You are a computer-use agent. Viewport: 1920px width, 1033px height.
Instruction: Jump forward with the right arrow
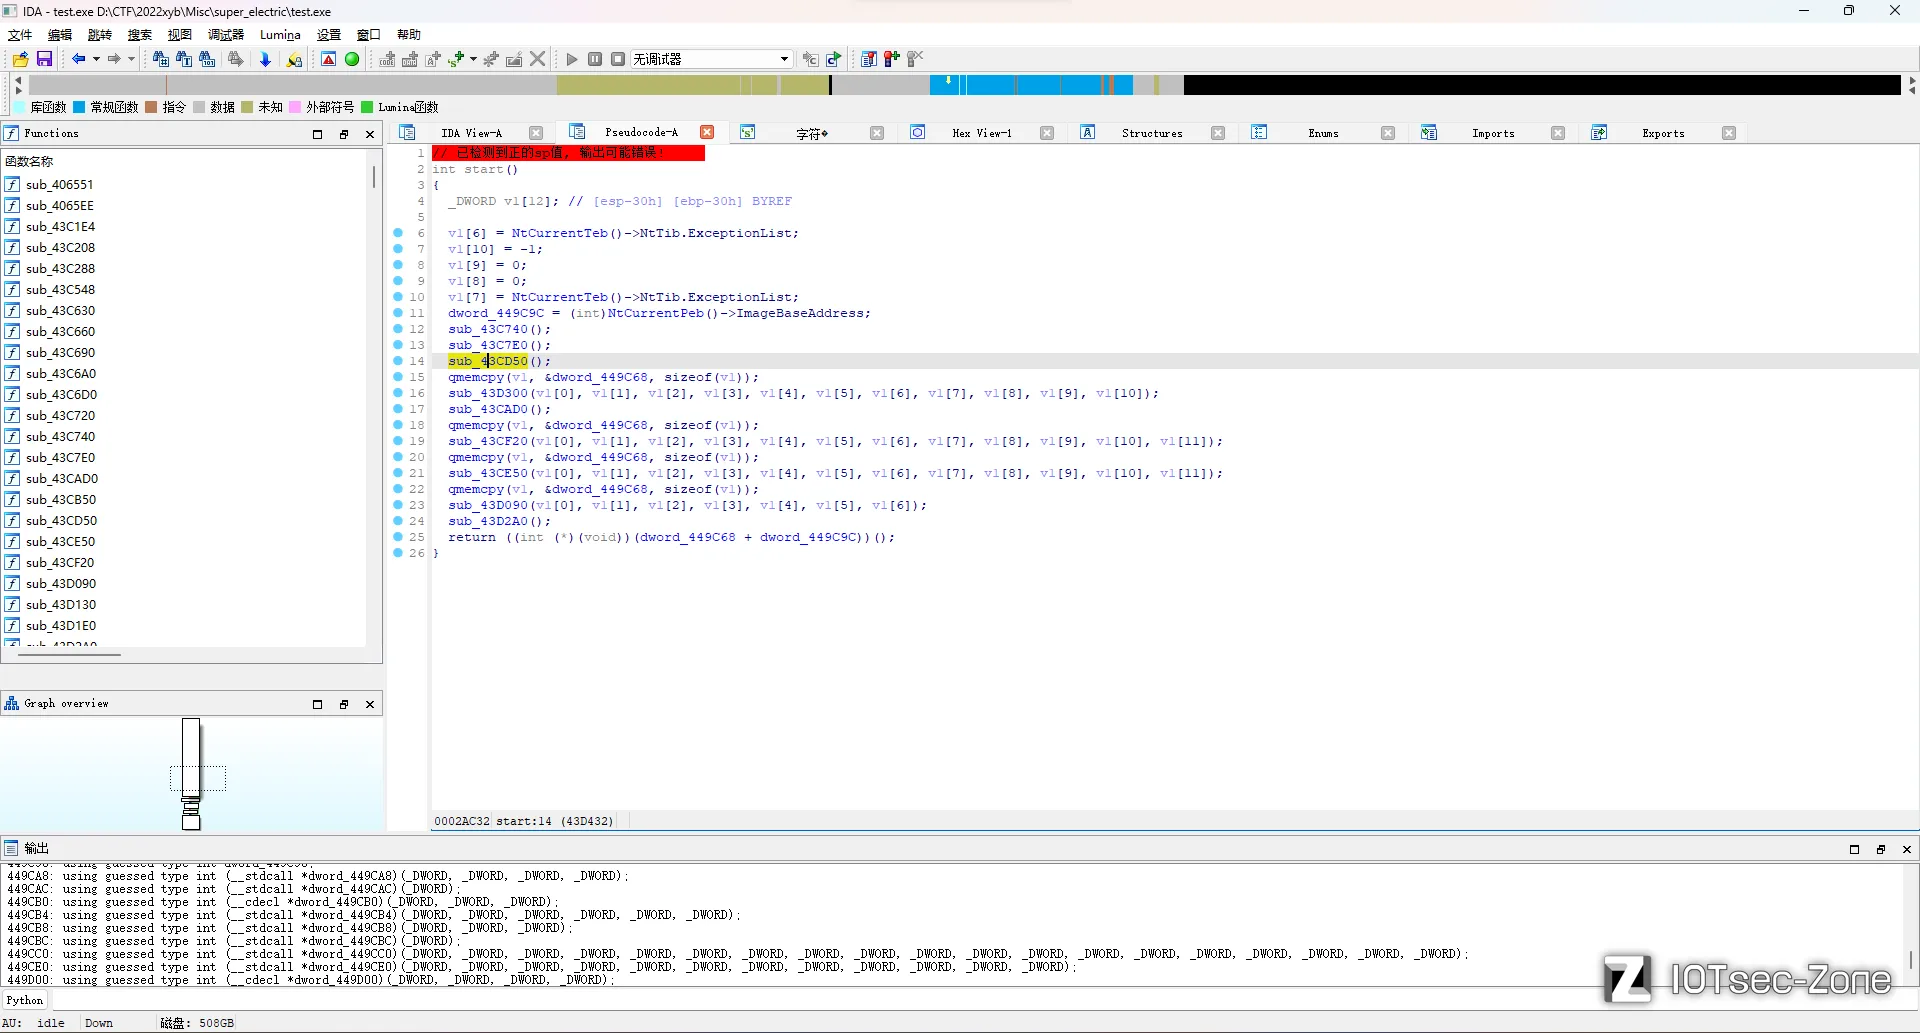(x=114, y=60)
